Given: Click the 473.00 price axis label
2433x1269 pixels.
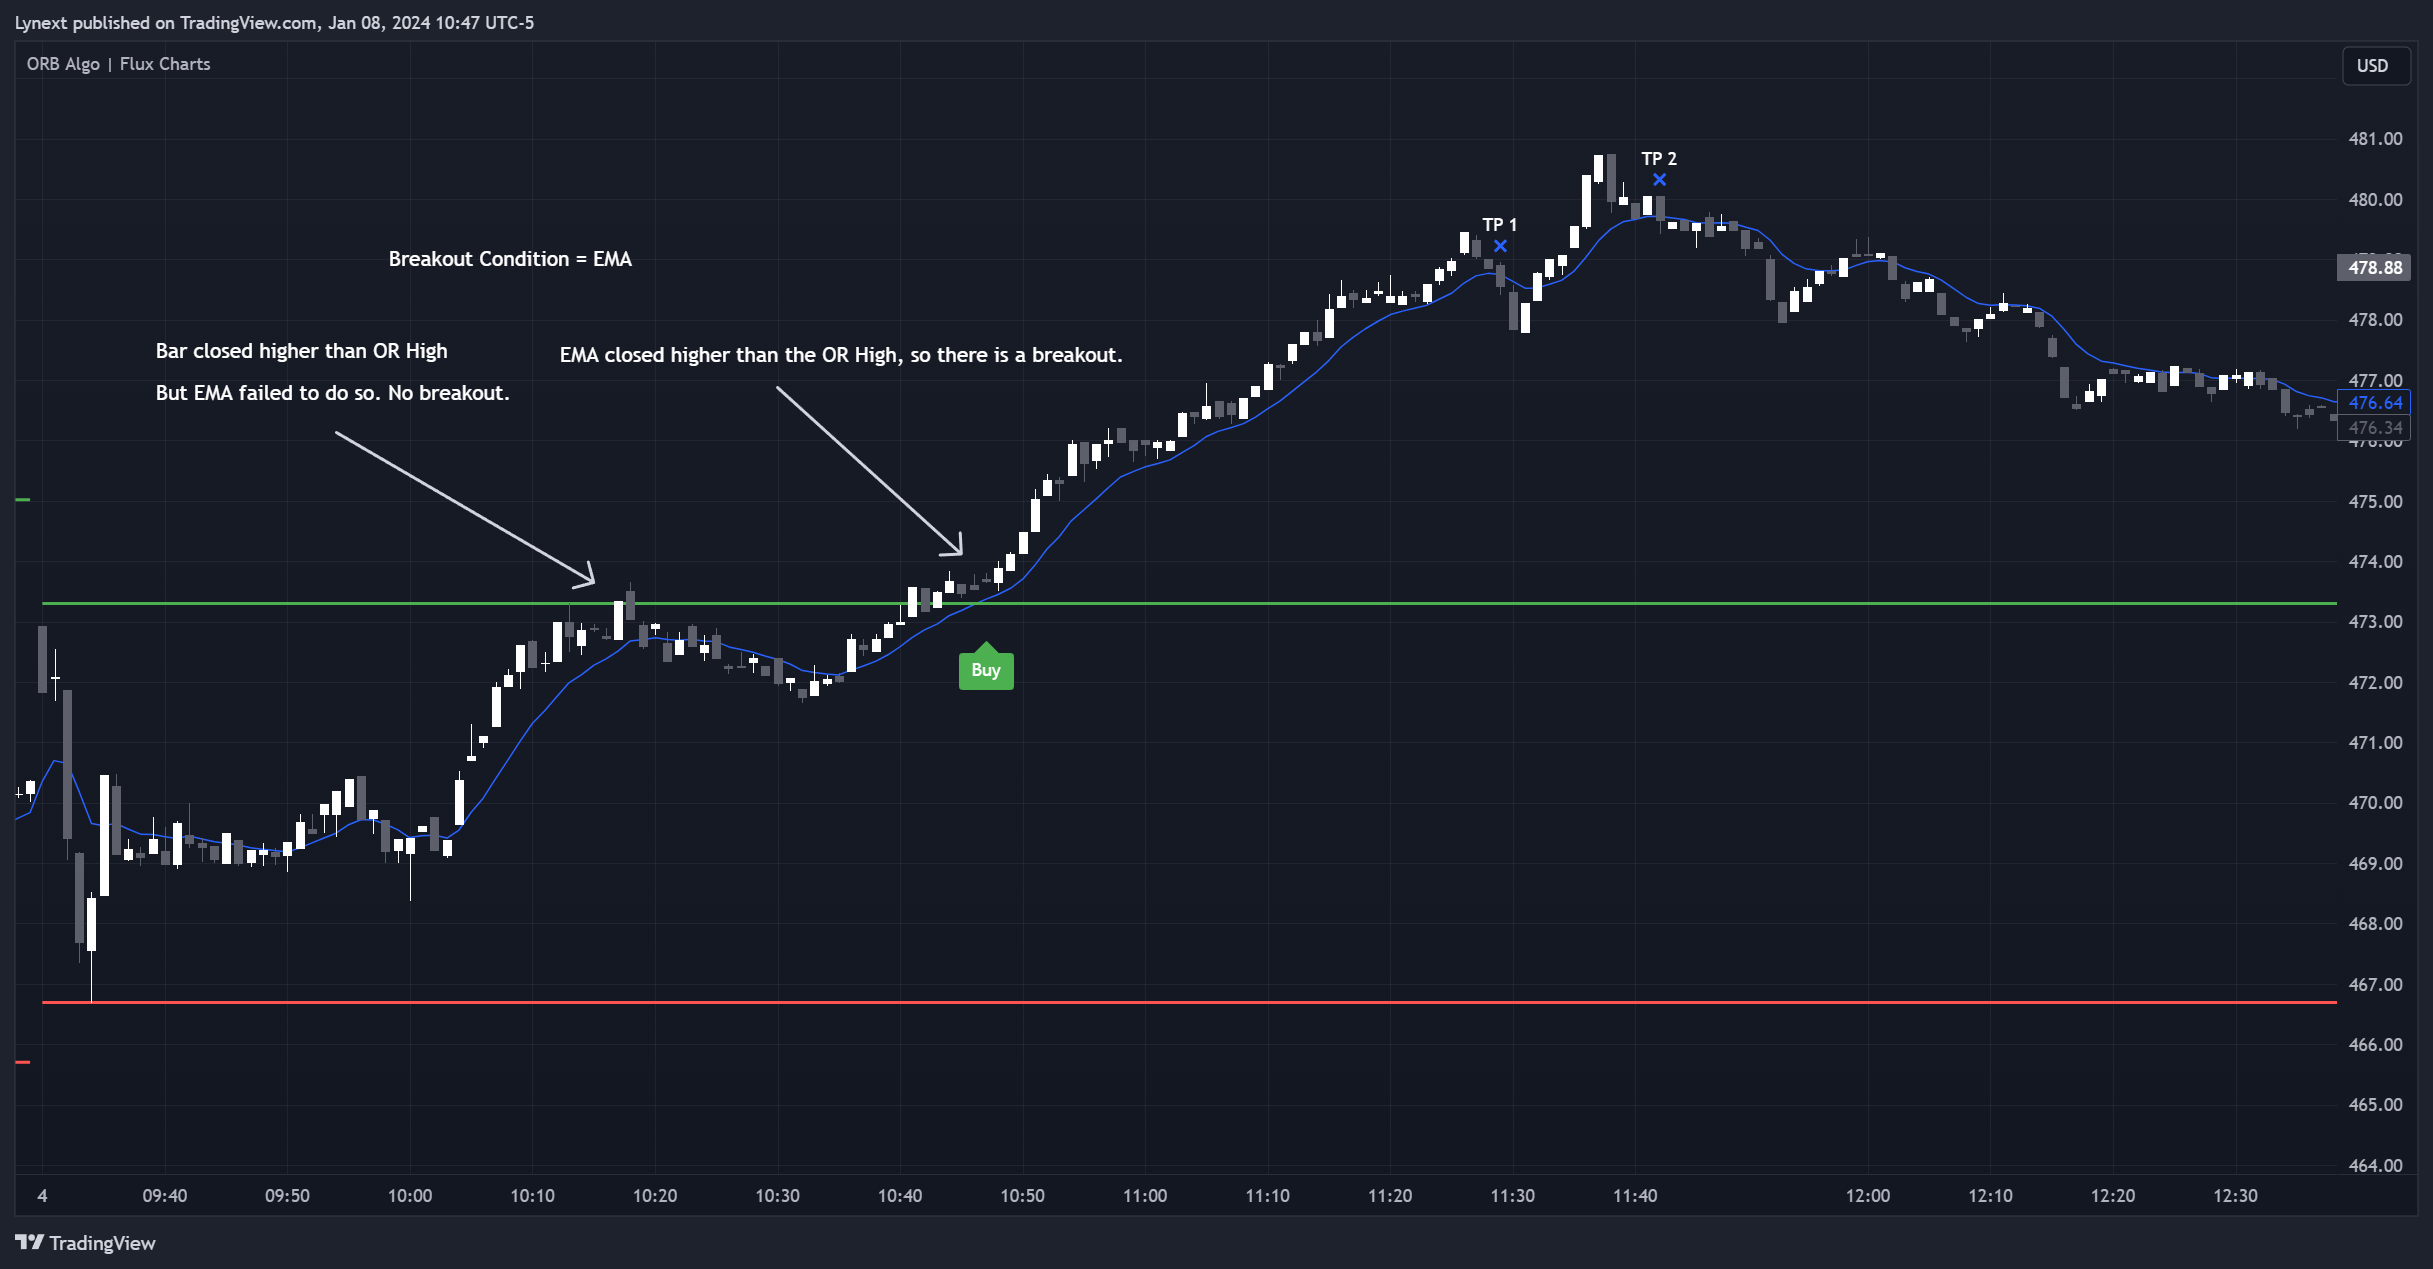Looking at the screenshot, I should pos(2375,622).
